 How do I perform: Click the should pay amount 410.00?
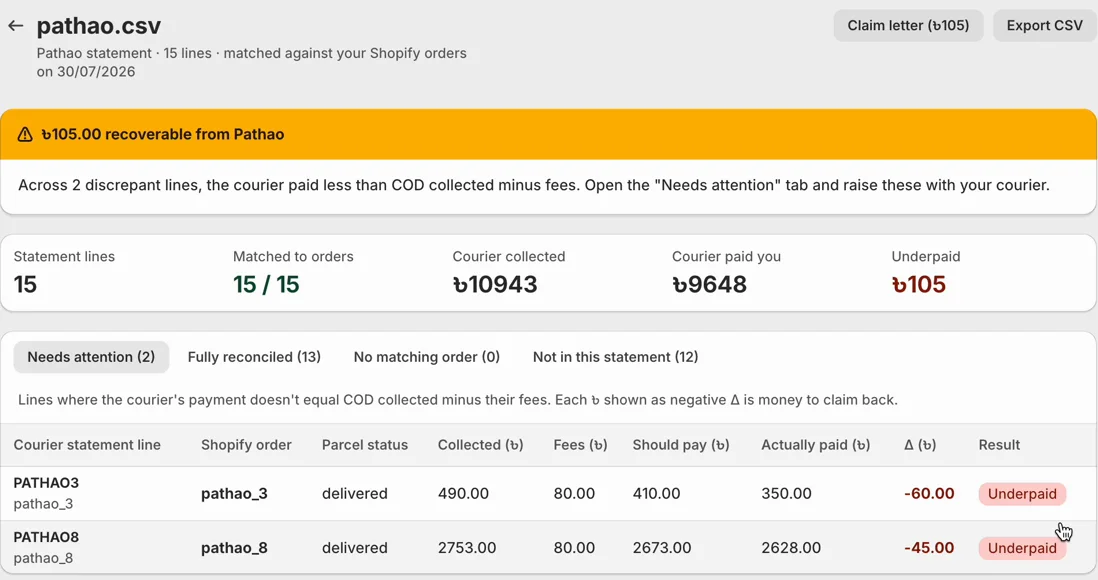pyautogui.click(x=656, y=494)
